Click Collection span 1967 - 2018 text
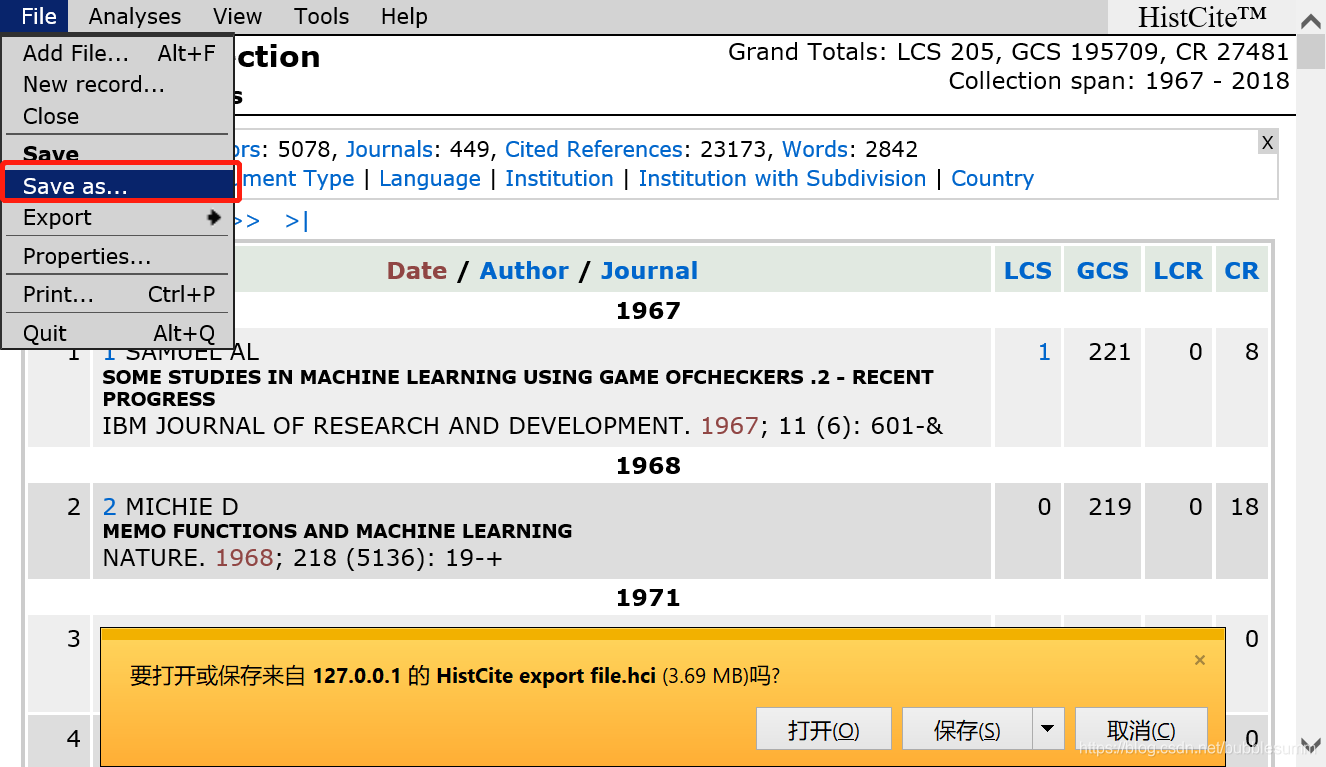The width and height of the screenshot is (1326, 767). coord(1119,81)
